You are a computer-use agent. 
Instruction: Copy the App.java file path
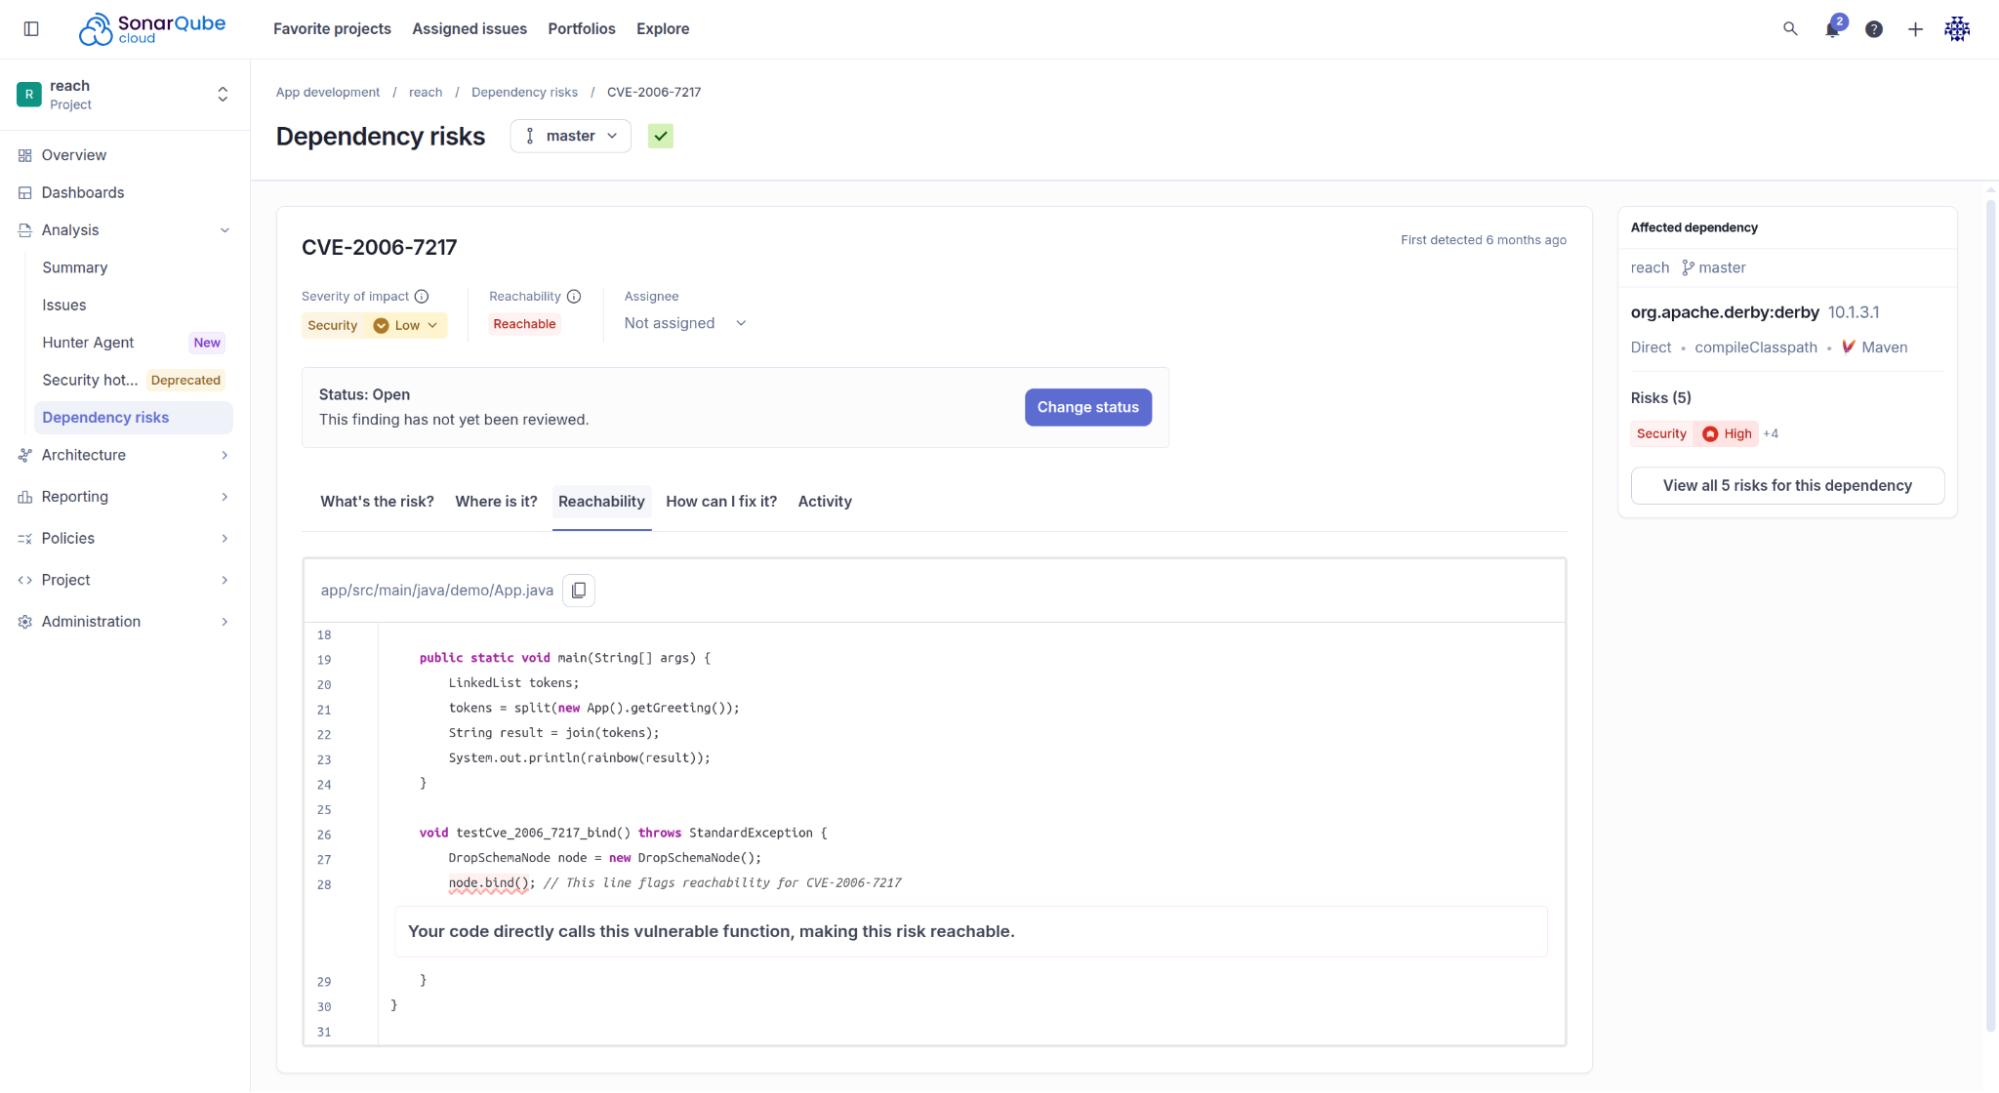579,590
